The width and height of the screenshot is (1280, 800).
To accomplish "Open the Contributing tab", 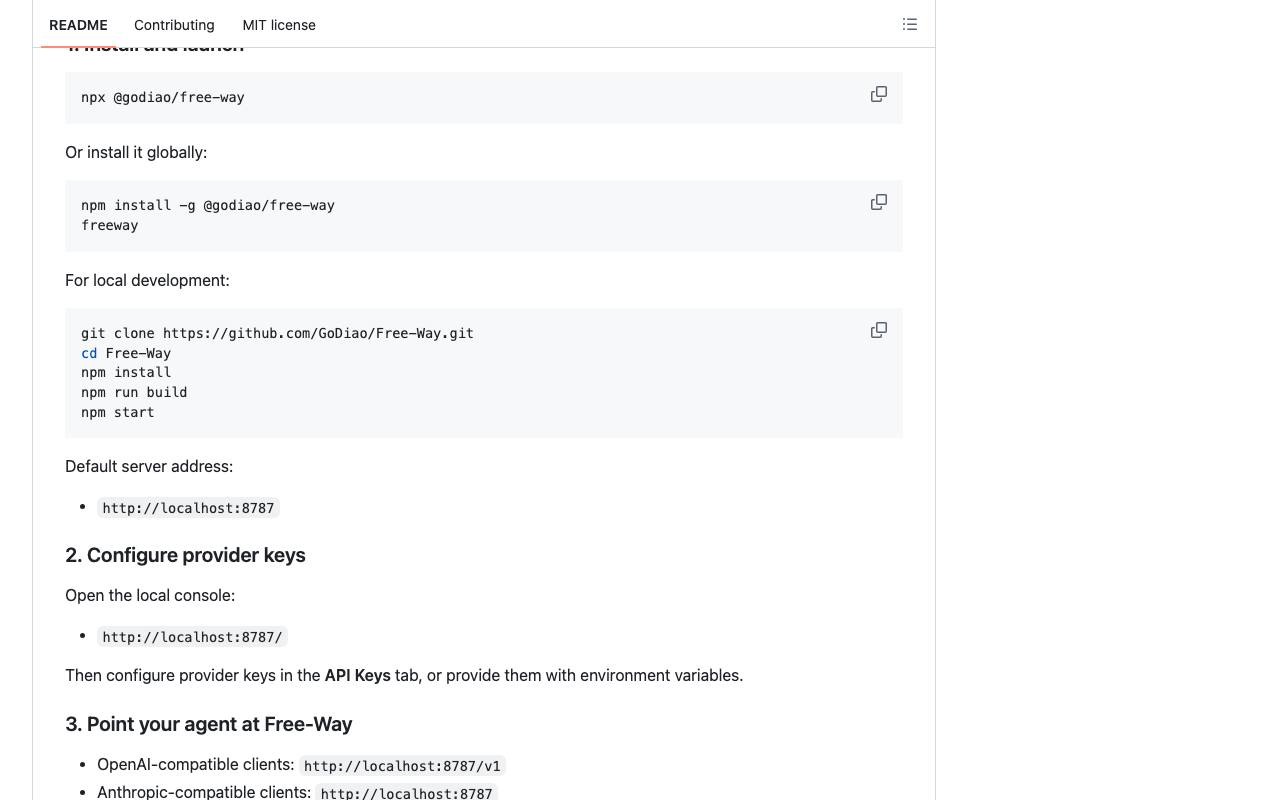I will 174,25.
